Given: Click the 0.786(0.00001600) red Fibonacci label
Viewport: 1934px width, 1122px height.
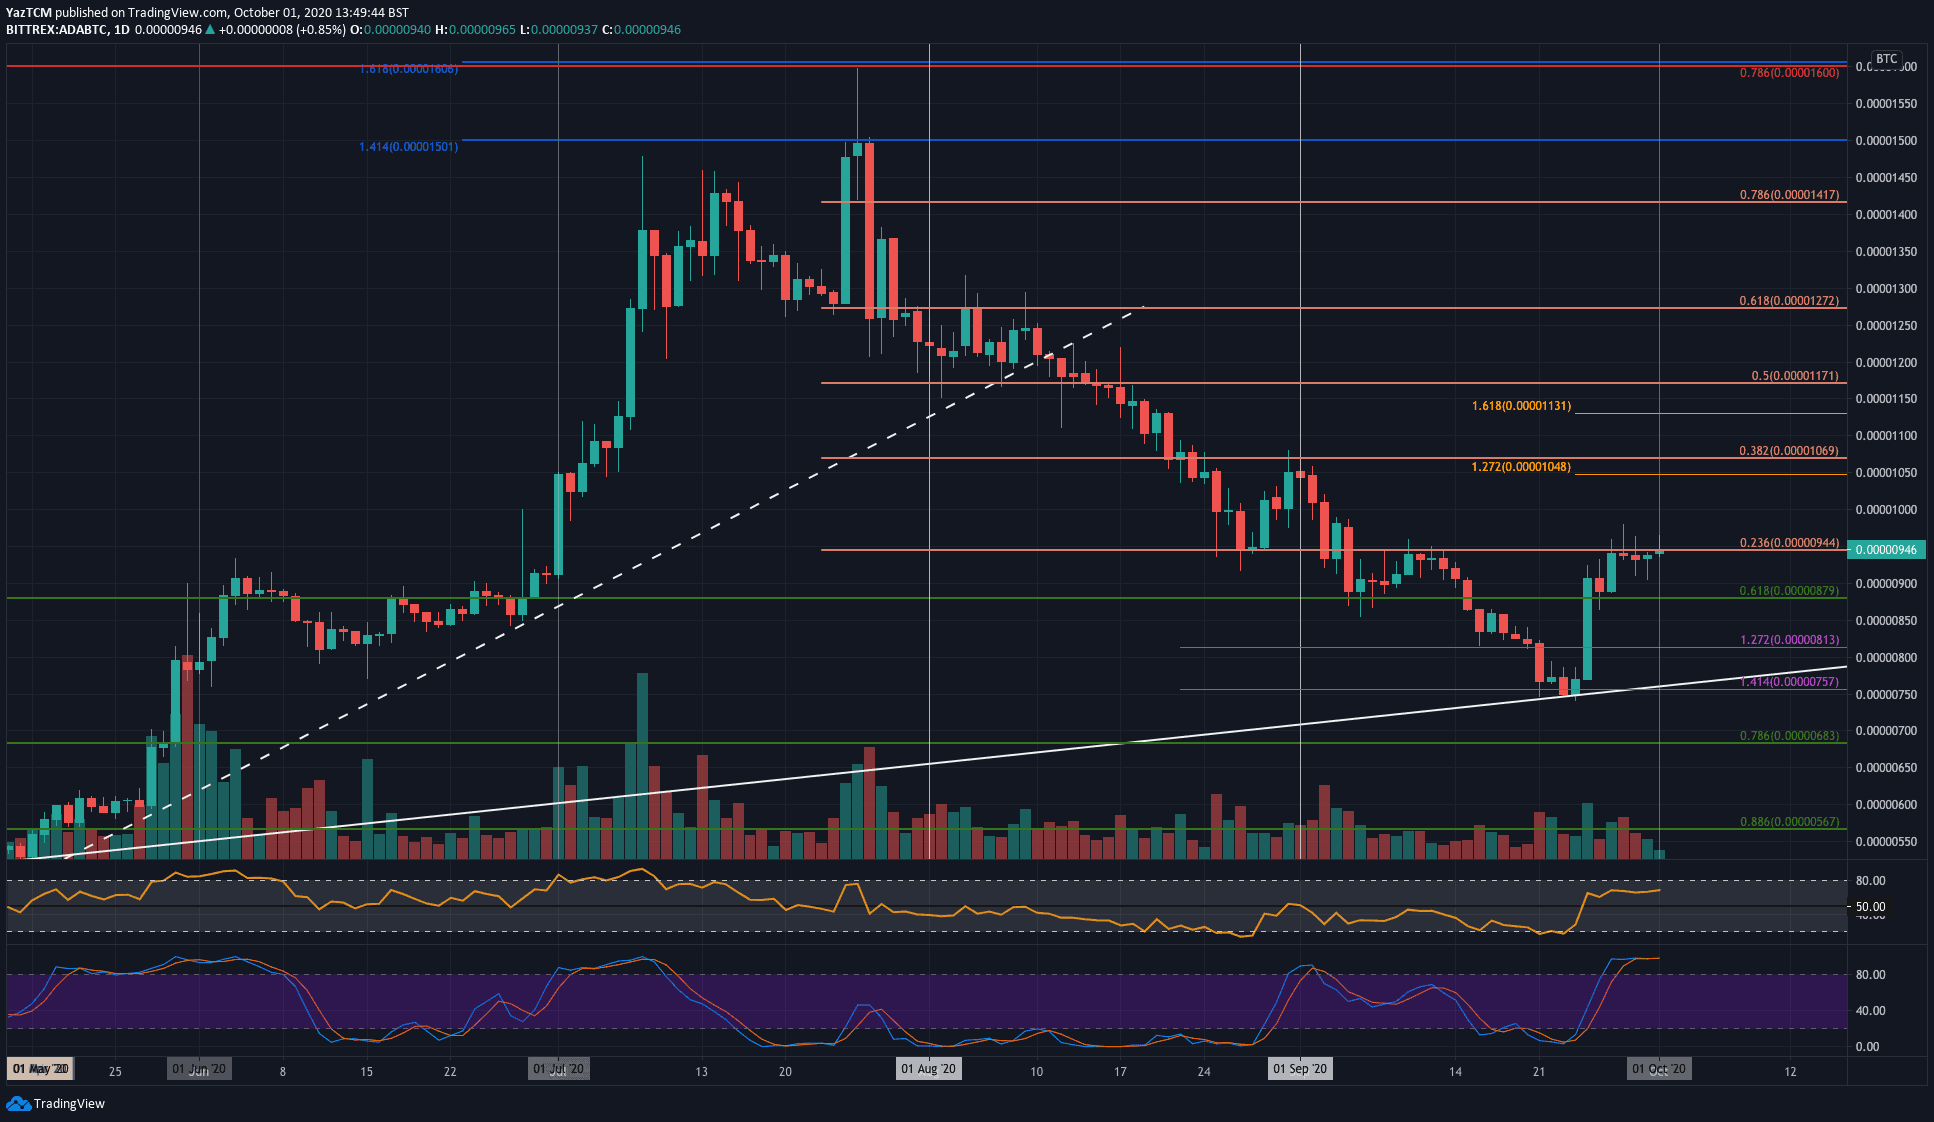Looking at the screenshot, I should click(x=1789, y=73).
